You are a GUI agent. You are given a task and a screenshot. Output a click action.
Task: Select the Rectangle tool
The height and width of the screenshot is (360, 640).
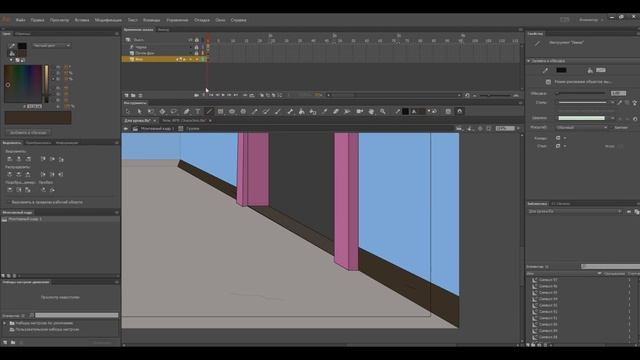(x=220, y=111)
